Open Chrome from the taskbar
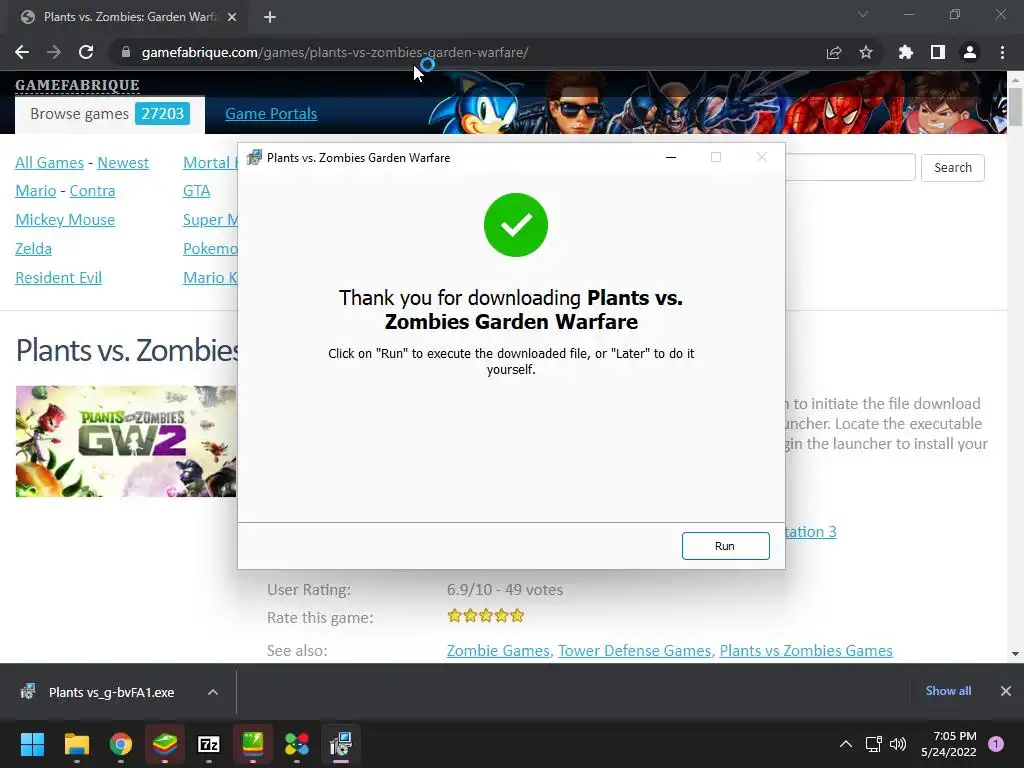Image resolution: width=1024 pixels, height=768 pixels. tap(121, 744)
